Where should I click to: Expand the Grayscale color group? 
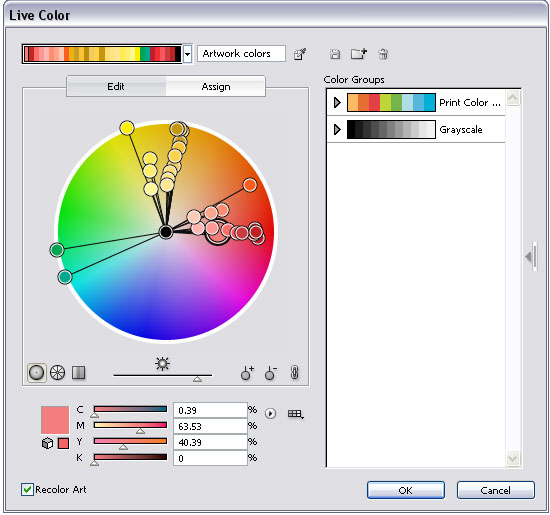pos(337,129)
